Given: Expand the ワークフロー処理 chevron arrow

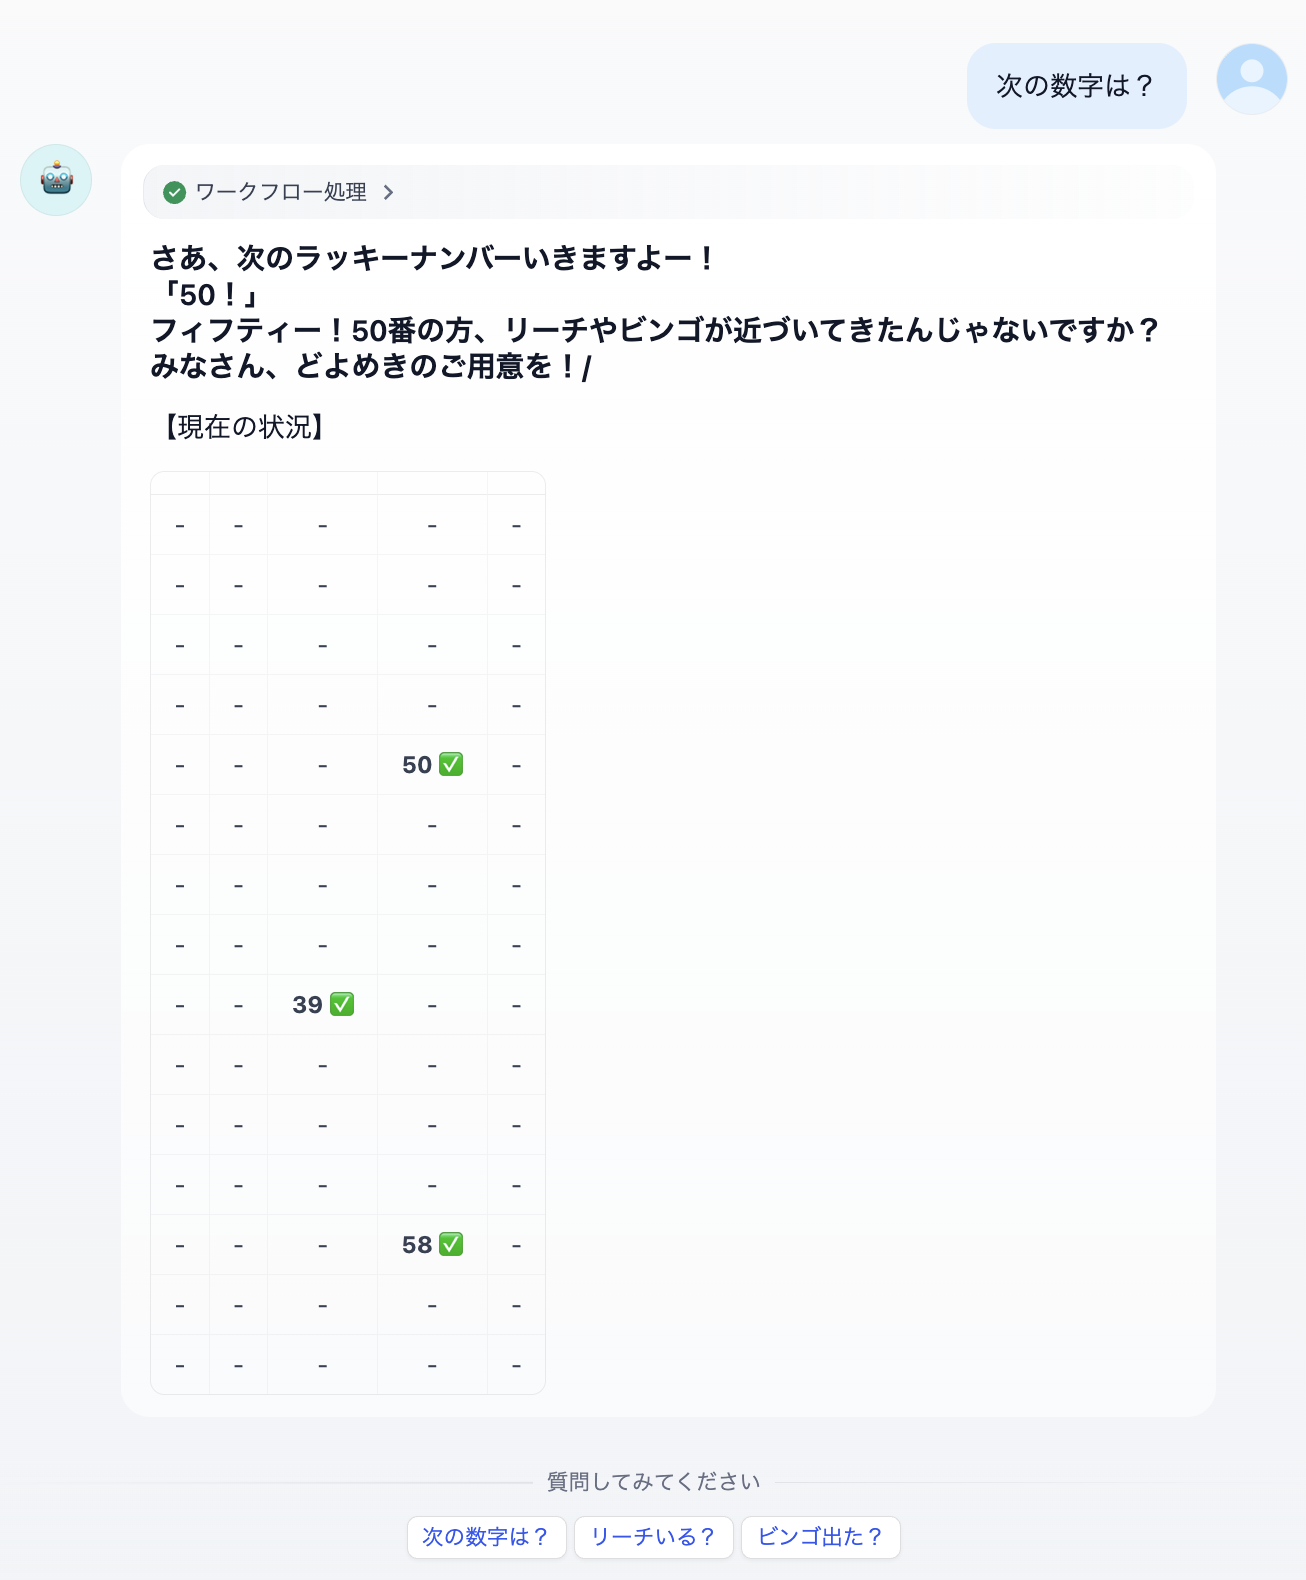Looking at the screenshot, I should tap(389, 192).
